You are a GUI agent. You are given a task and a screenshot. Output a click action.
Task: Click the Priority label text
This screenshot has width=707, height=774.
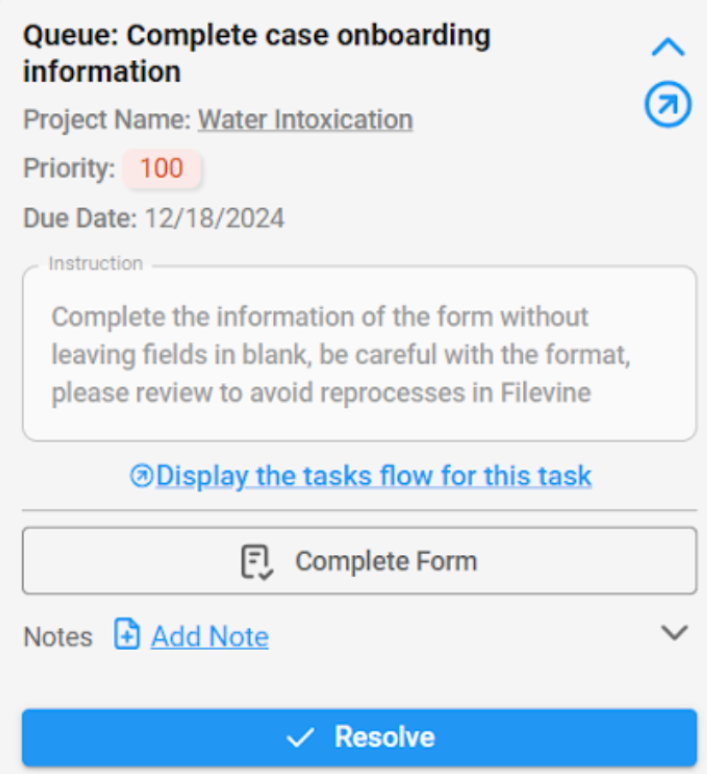coord(69,168)
